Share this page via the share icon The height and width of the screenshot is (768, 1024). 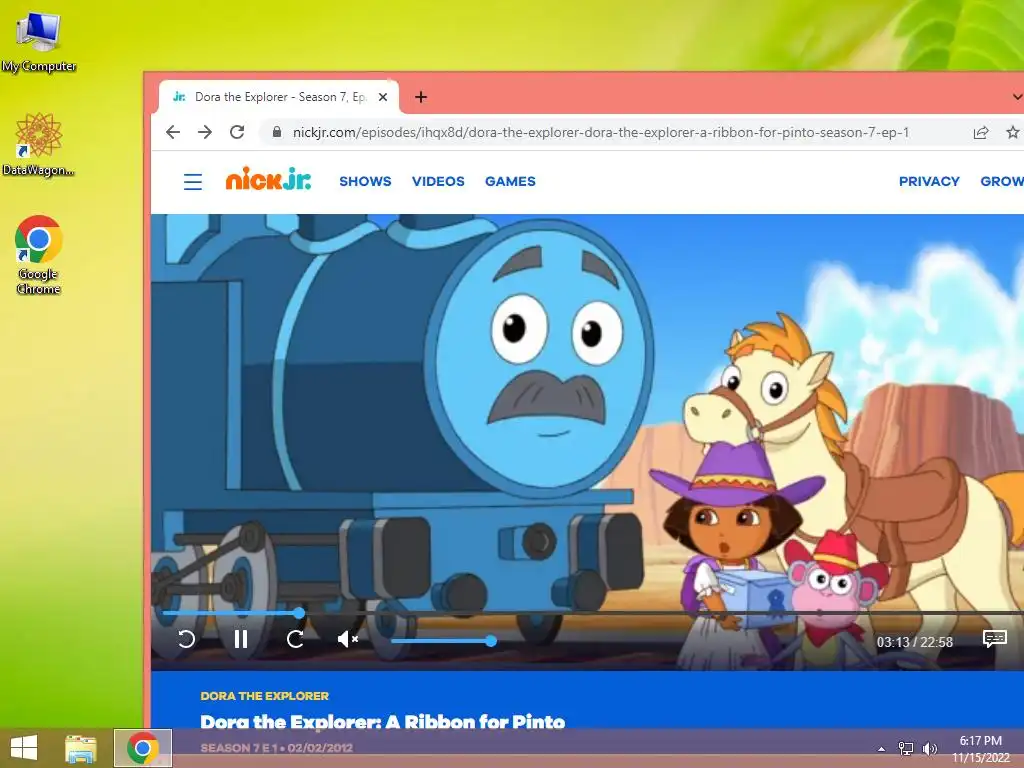980,133
